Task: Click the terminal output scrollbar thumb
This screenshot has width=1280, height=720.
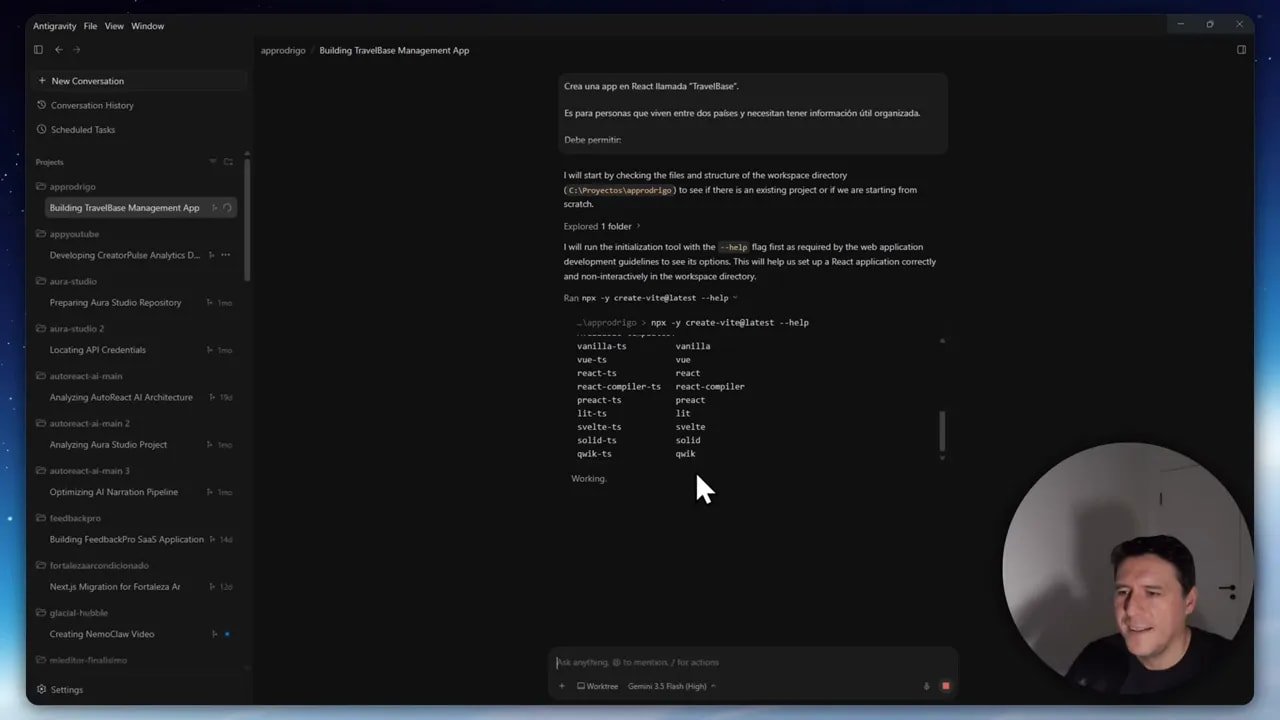Action: 941,430
